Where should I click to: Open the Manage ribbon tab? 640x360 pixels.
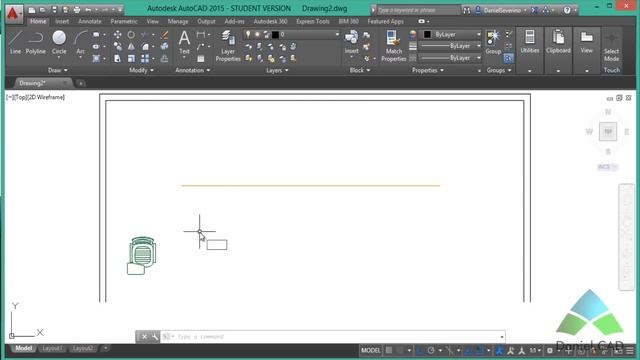coord(178,21)
